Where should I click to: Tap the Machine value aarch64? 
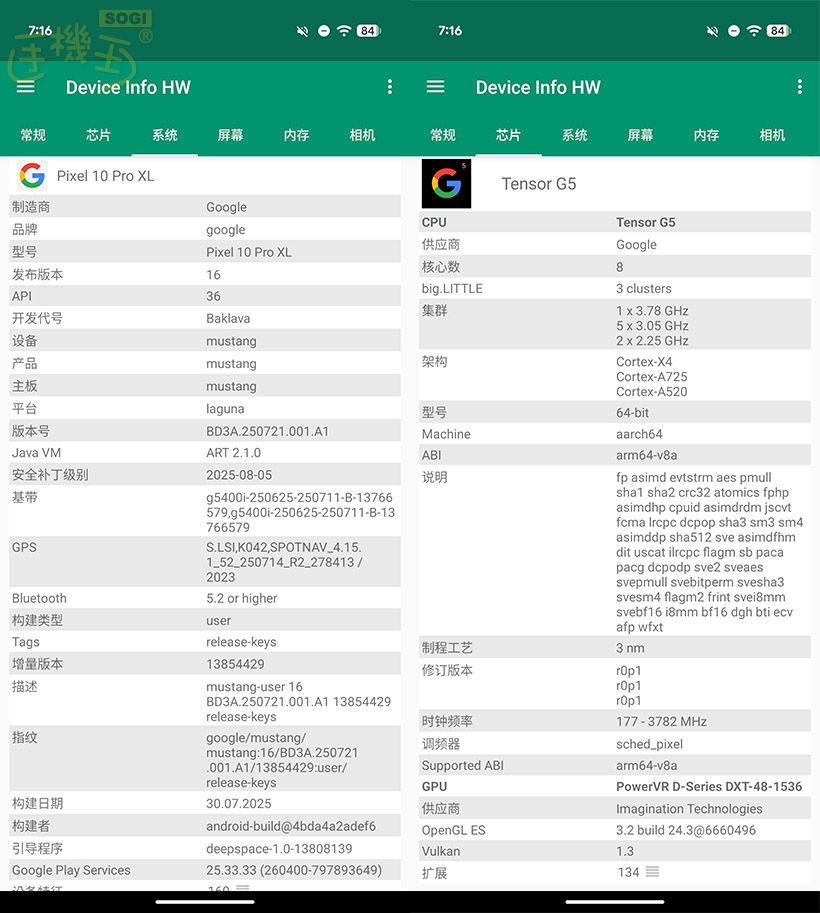tap(639, 434)
